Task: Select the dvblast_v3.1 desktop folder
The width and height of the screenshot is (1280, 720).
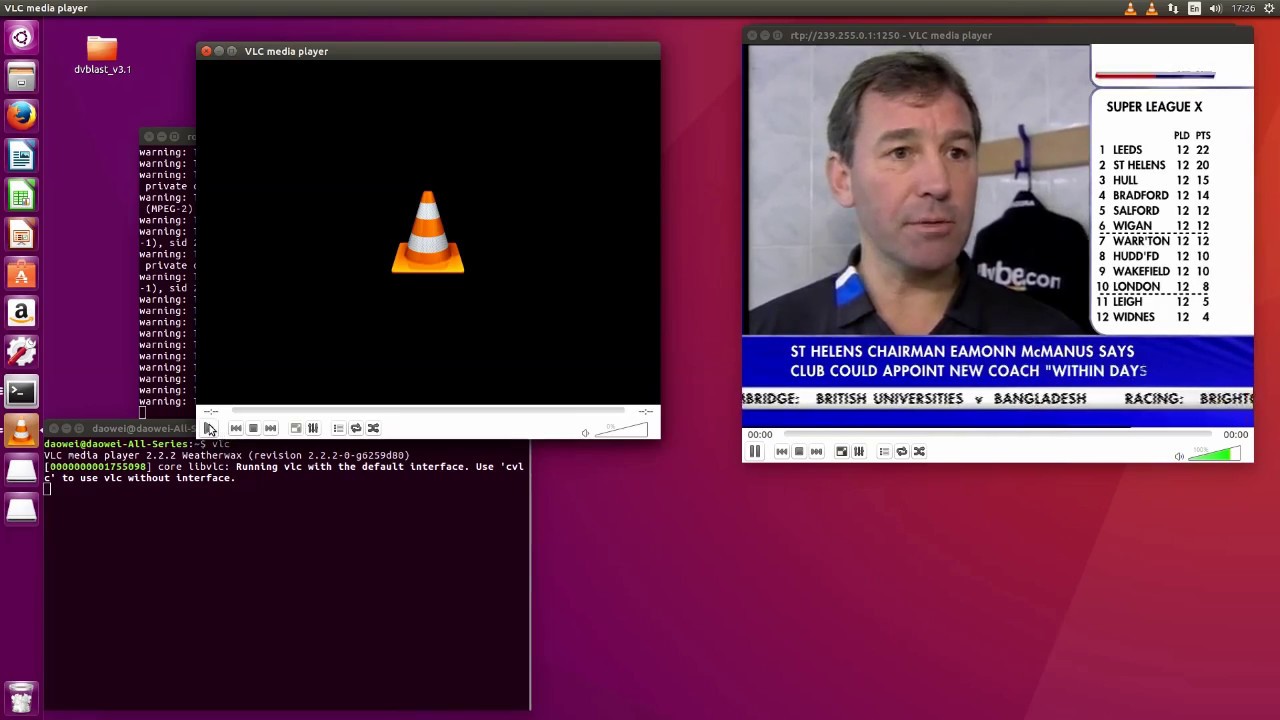Action: pos(102,55)
